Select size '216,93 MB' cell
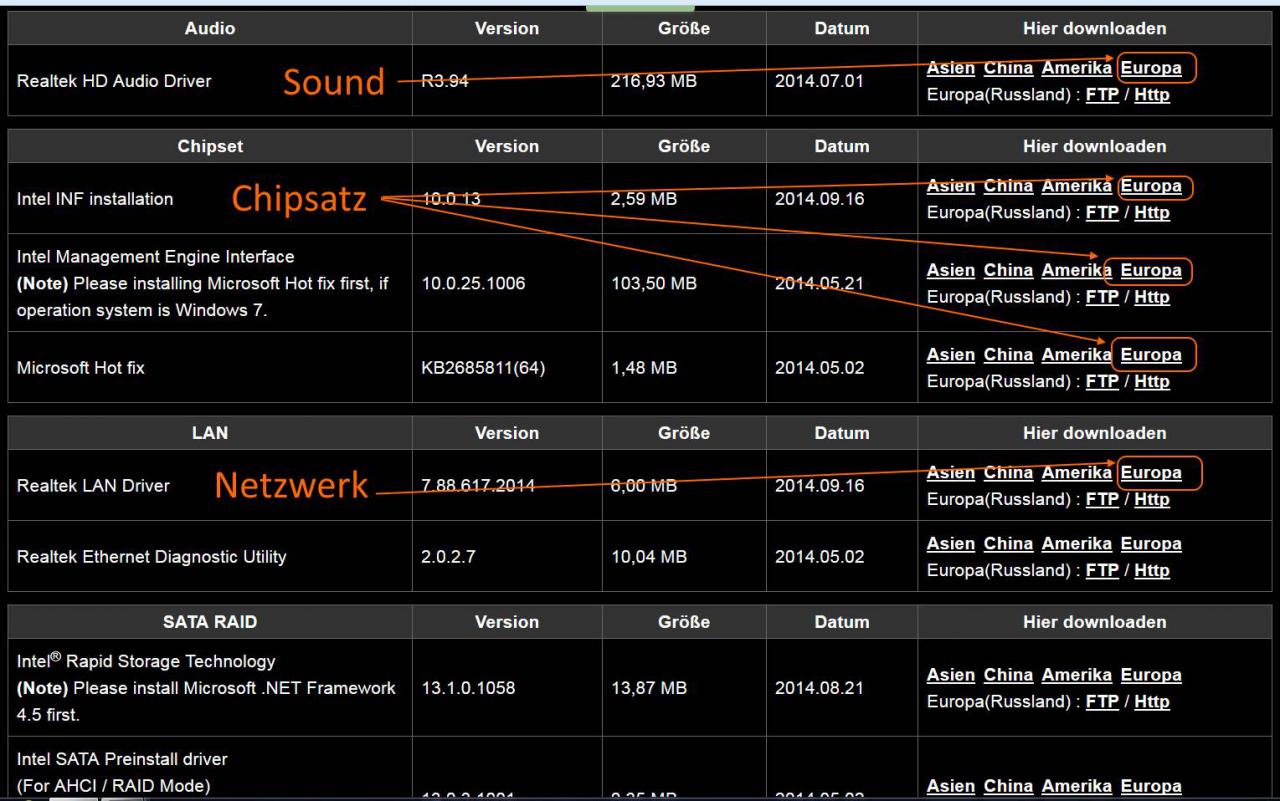 (684, 81)
